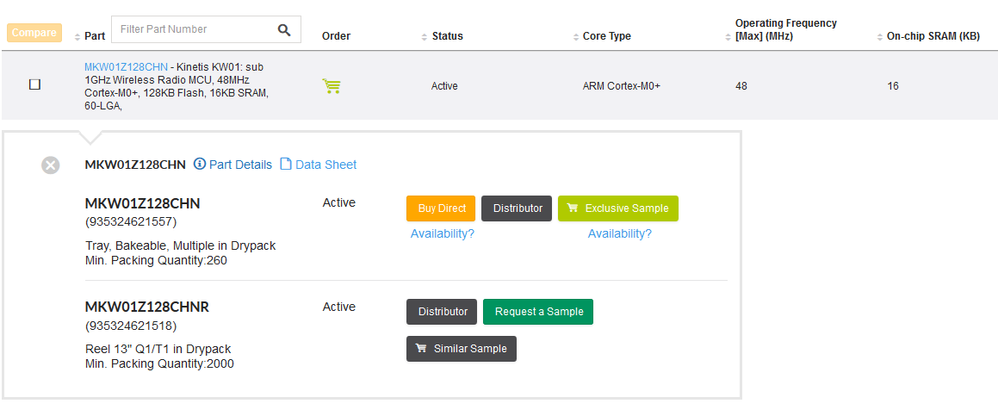Click the search magnifier icon in part filter

[285, 30]
